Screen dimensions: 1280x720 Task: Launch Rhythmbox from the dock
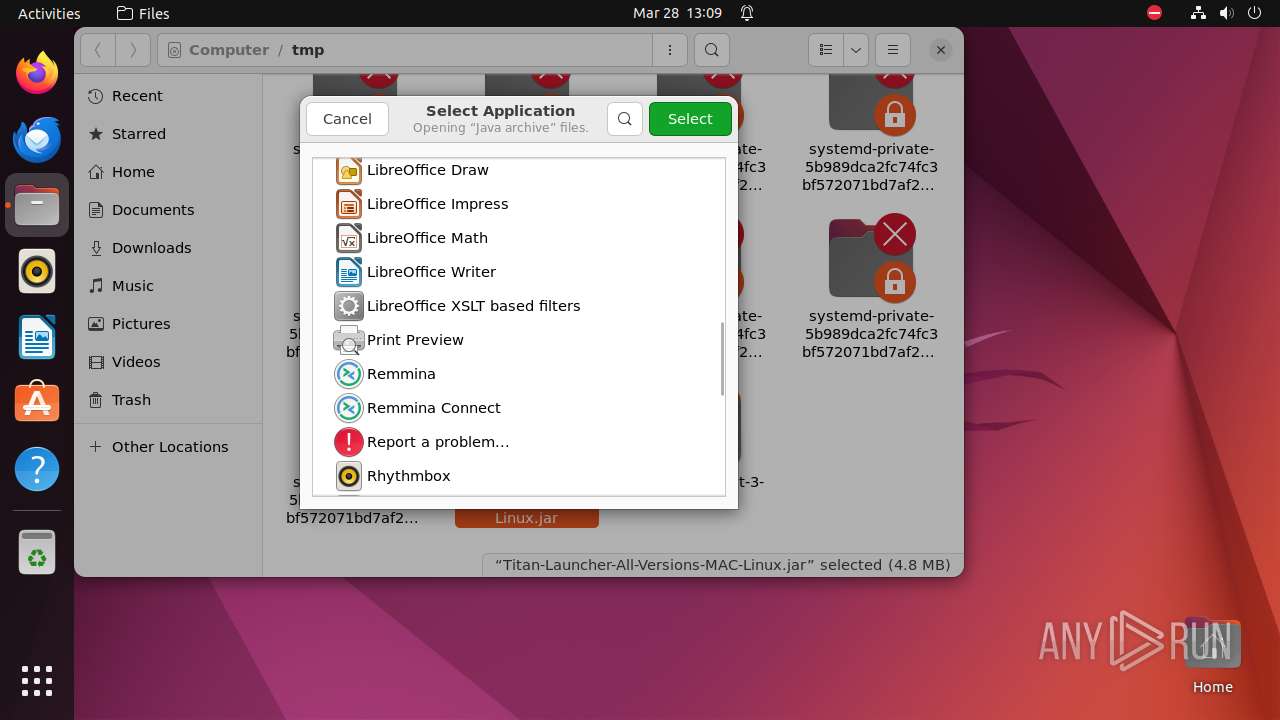click(37, 271)
